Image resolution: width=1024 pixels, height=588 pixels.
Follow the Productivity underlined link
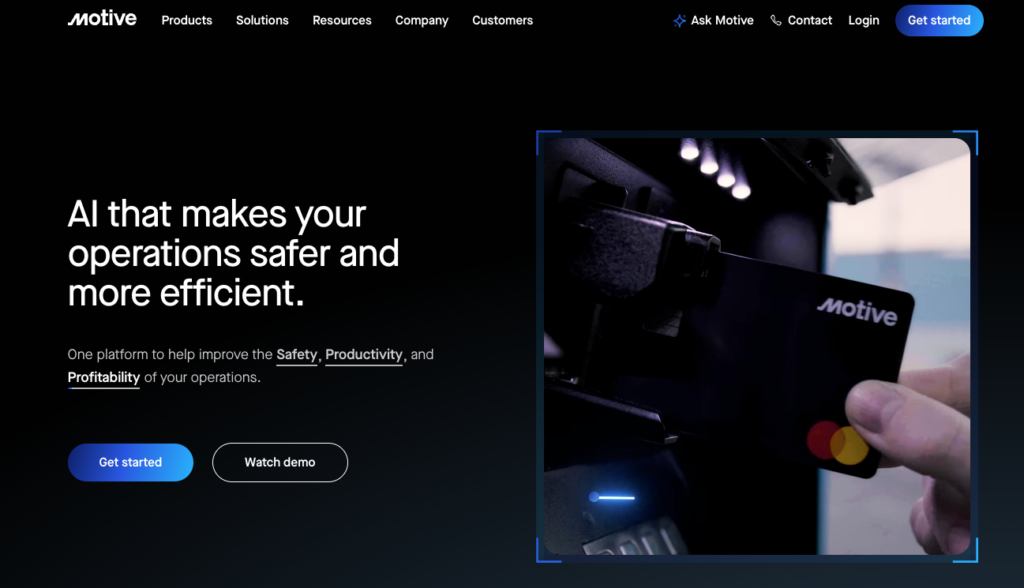(364, 355)
